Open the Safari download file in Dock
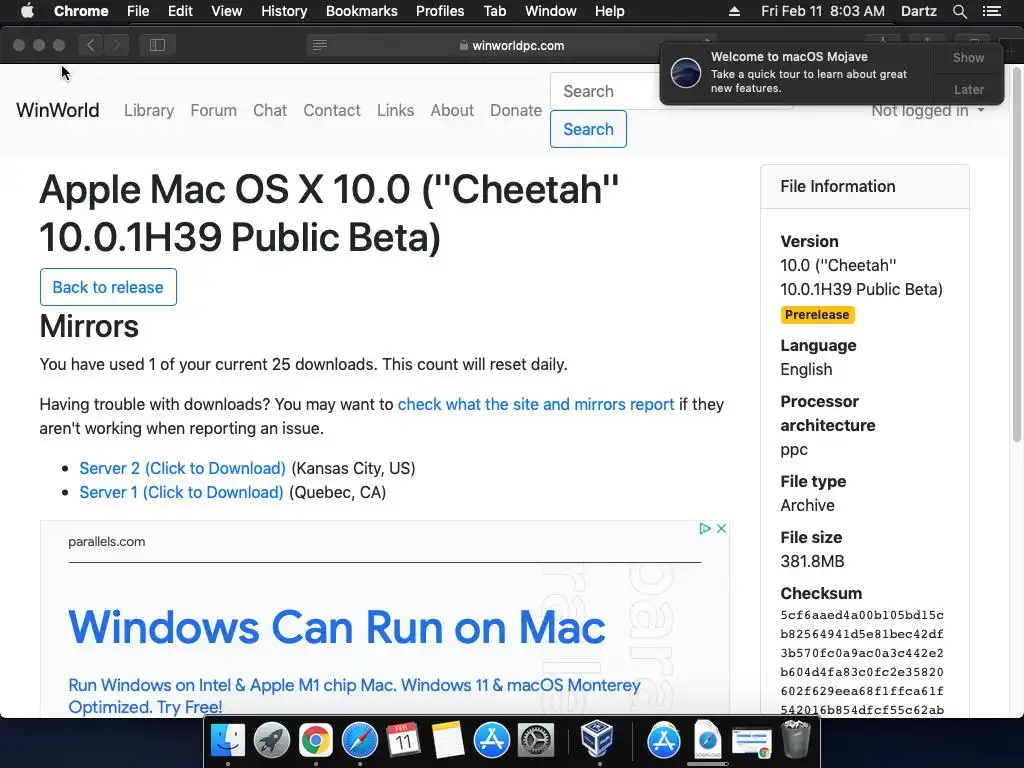 point(707,739)
